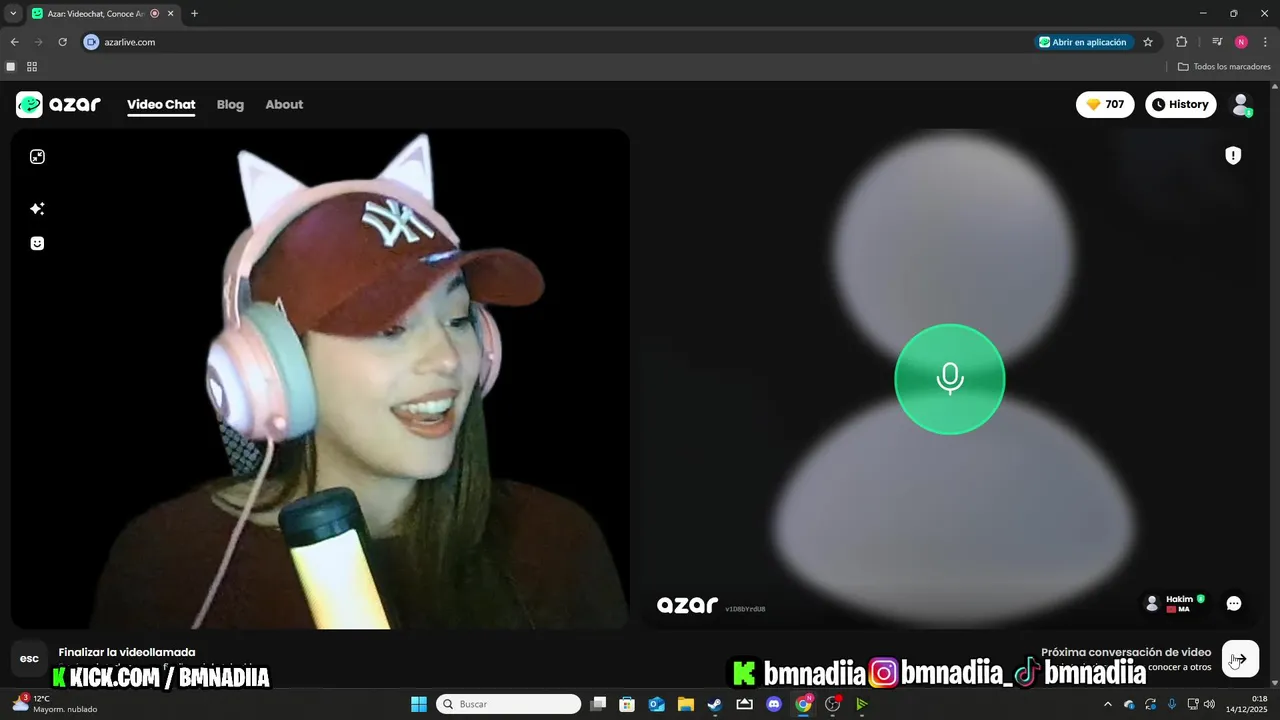Click Próxima conversación de video text
1280x720 pixels.
[1126, 652]
